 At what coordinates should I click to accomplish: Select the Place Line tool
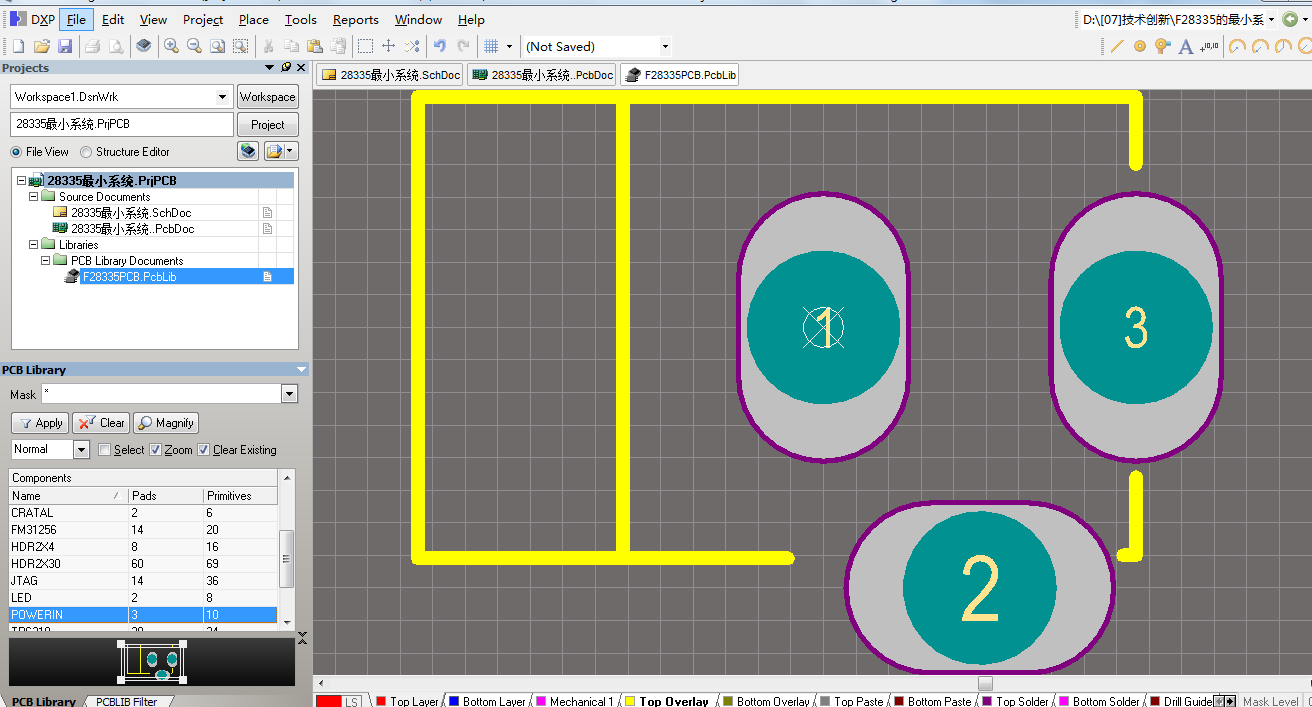(1117, 46)
